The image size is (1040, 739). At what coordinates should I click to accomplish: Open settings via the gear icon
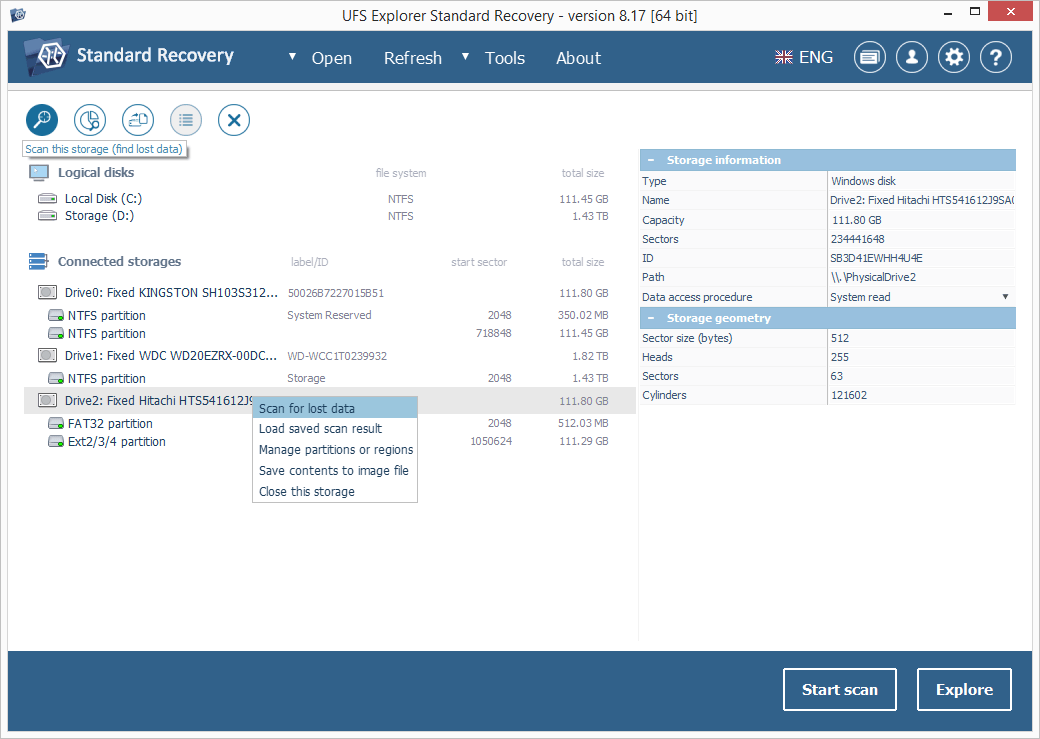tap(954, 58)
